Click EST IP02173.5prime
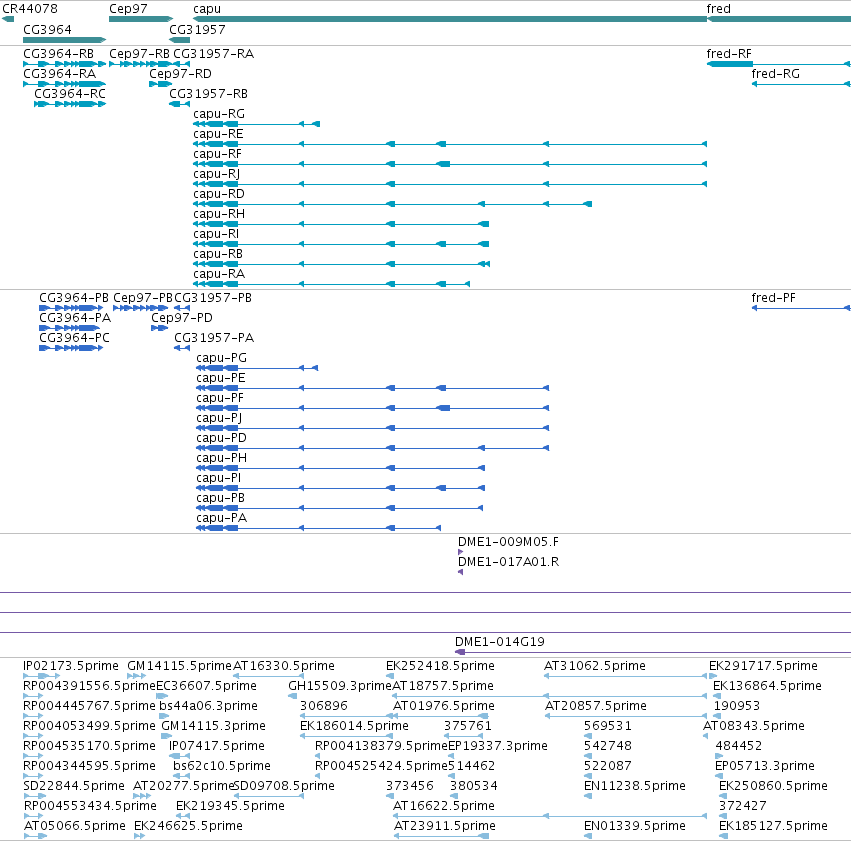 pyautogui.click(x=42, y=676)
